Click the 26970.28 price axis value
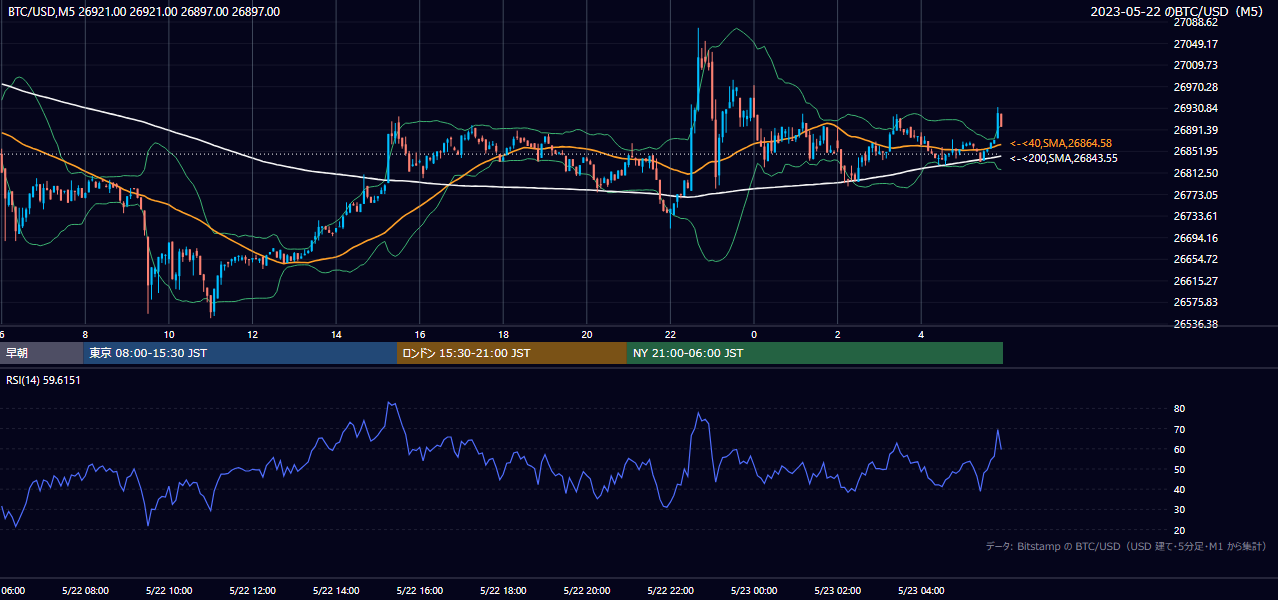Screen dimensions: 1278x600 pyautogui.click(x=1196, y=87)
